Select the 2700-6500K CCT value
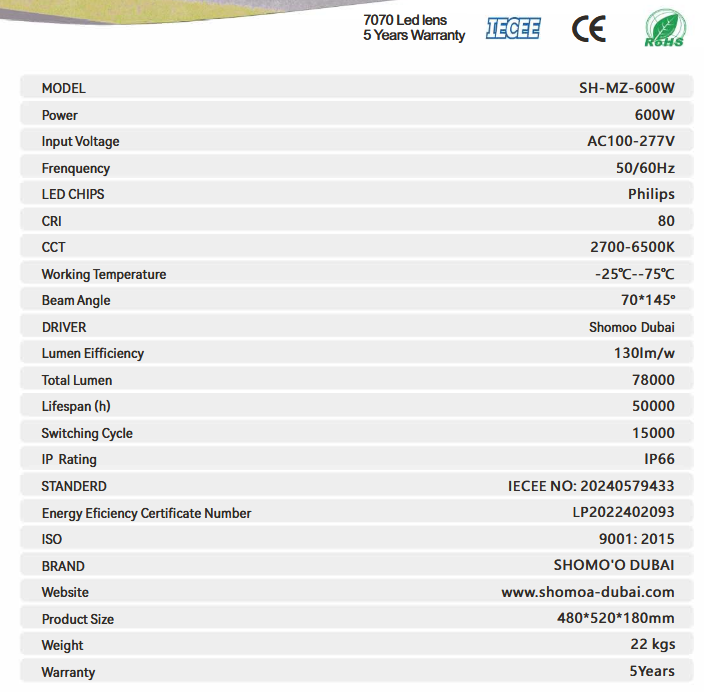This screenshot has width=704, height=692. click(x=632, y=247)
